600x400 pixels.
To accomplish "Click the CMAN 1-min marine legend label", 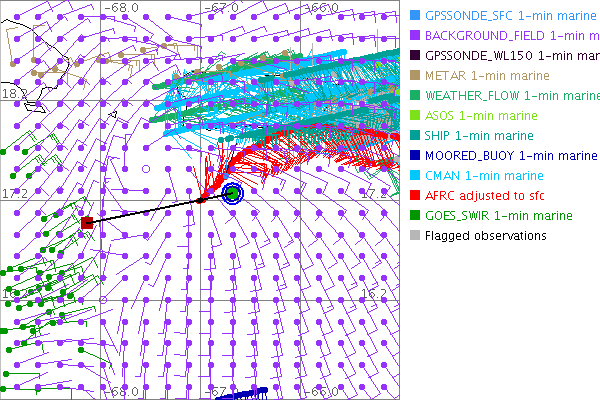I will click(x=482, y=175).
